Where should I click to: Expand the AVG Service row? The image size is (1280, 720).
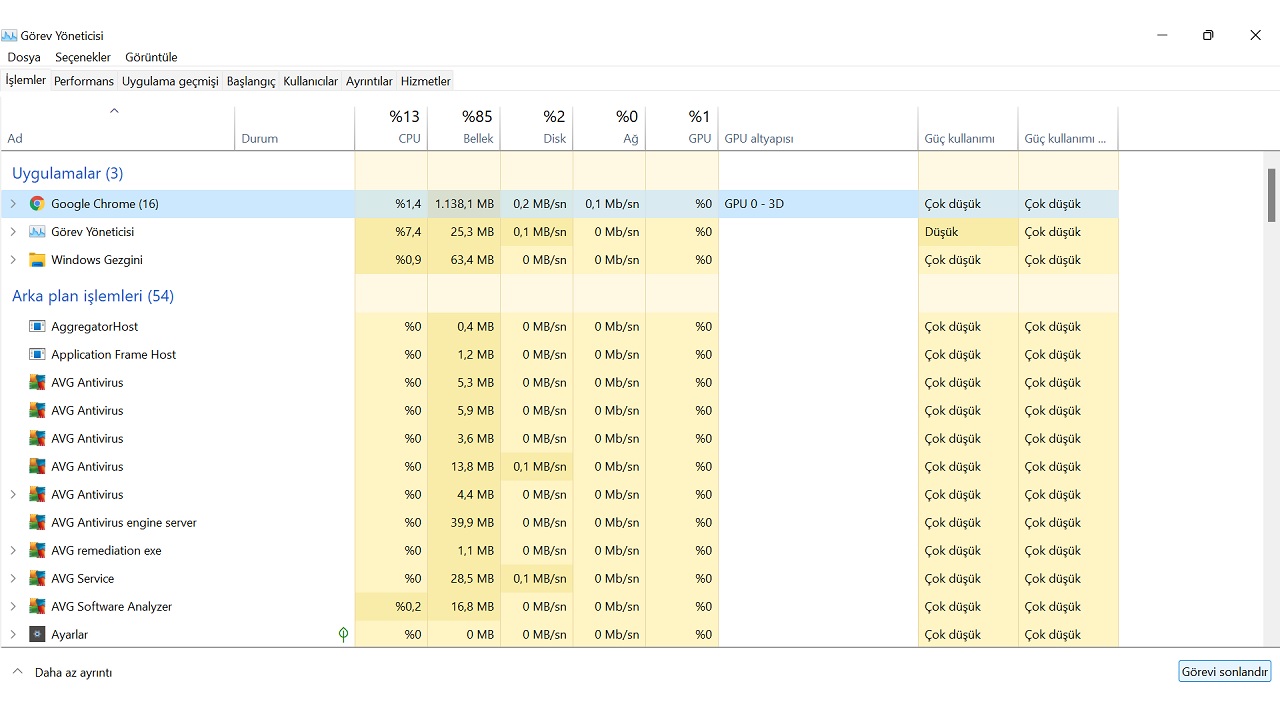point(13,579)
